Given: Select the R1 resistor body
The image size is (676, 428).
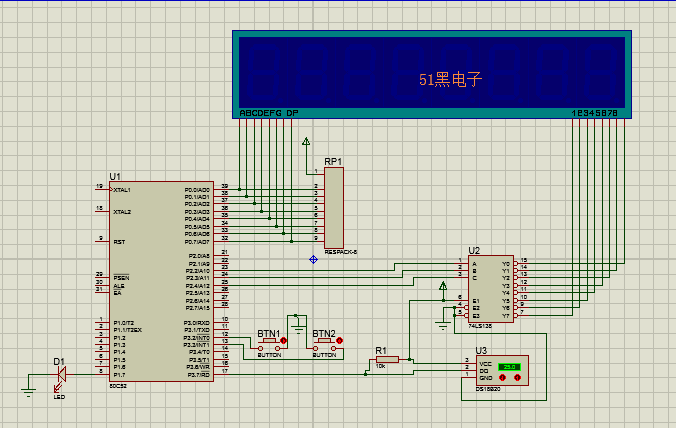Looking at the screenshot, I should point(387,359).
